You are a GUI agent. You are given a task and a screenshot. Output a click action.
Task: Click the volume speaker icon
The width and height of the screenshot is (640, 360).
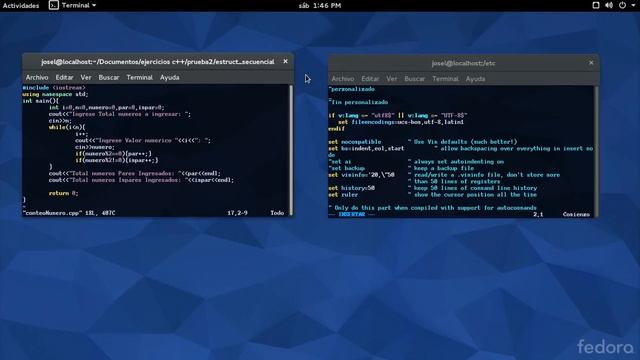point(609,5)
